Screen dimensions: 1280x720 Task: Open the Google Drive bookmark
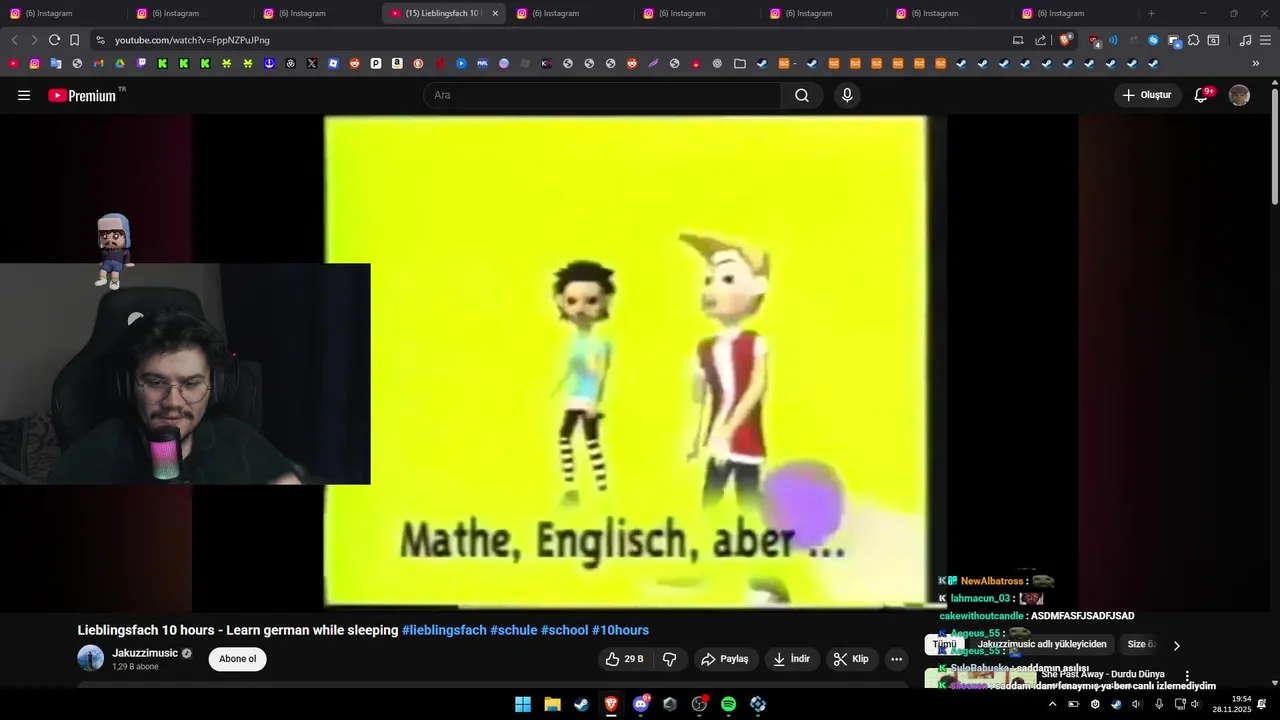(120, 63)
